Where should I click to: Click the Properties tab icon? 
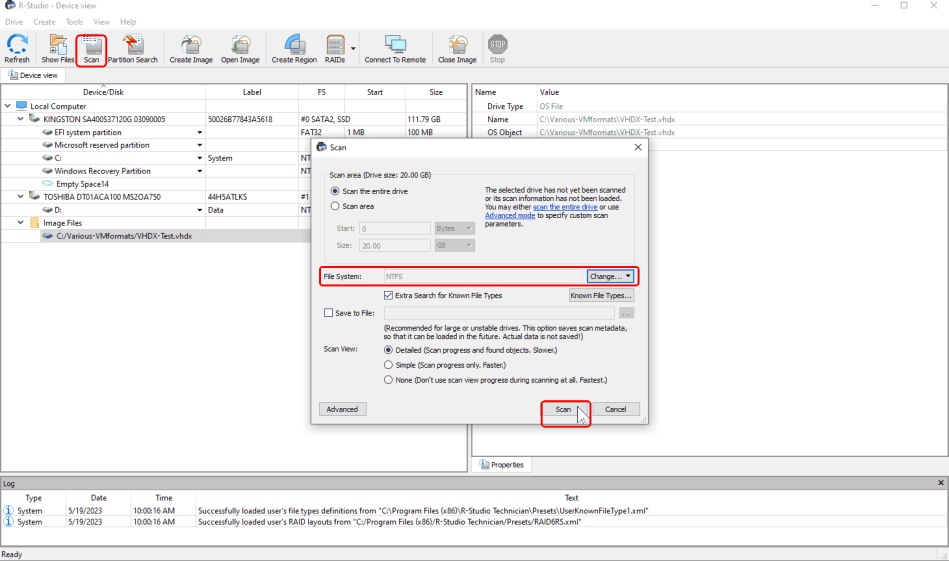tap(484, 464)
